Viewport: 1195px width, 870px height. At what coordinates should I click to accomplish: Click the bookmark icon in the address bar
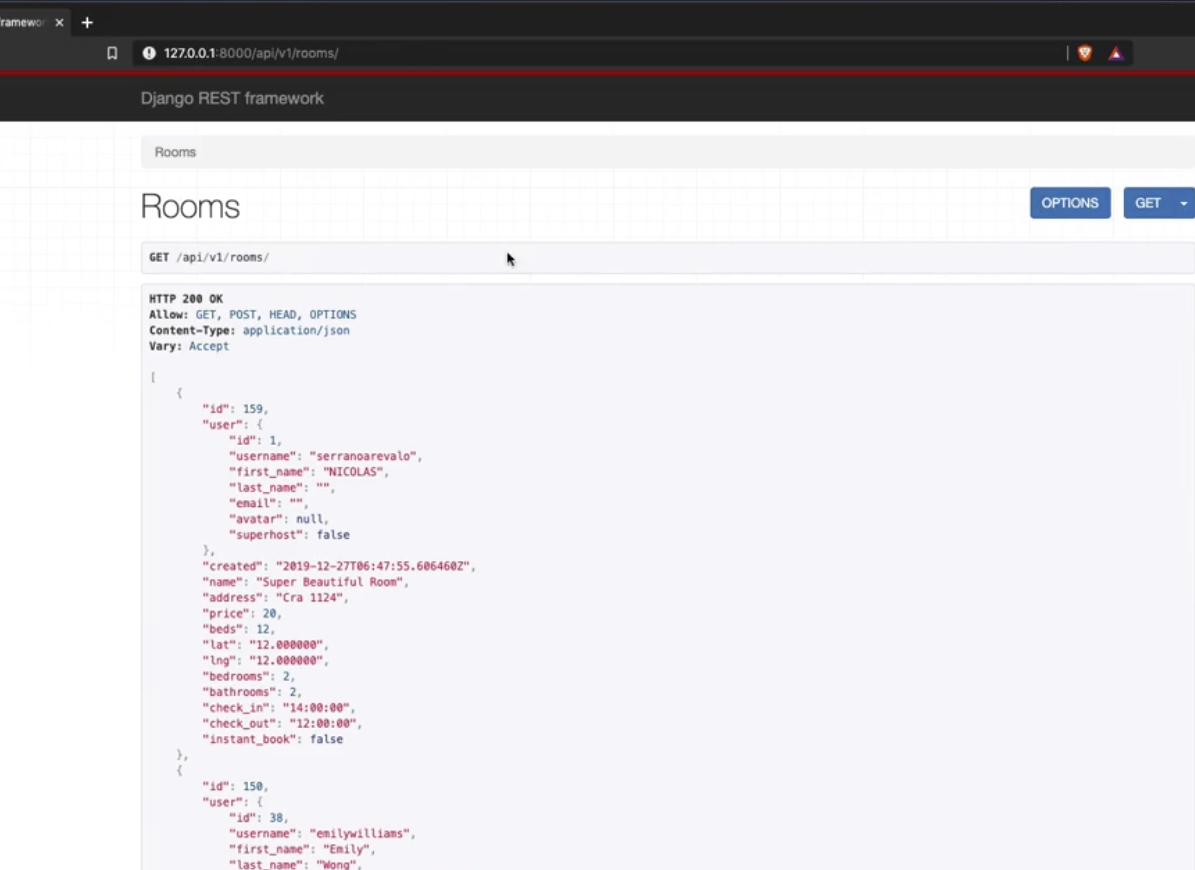112,53
